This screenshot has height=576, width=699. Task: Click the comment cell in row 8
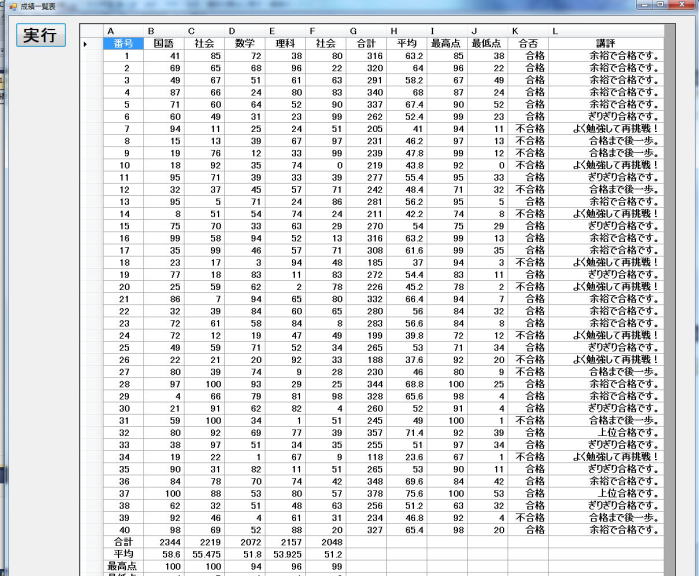pos(606,141)
